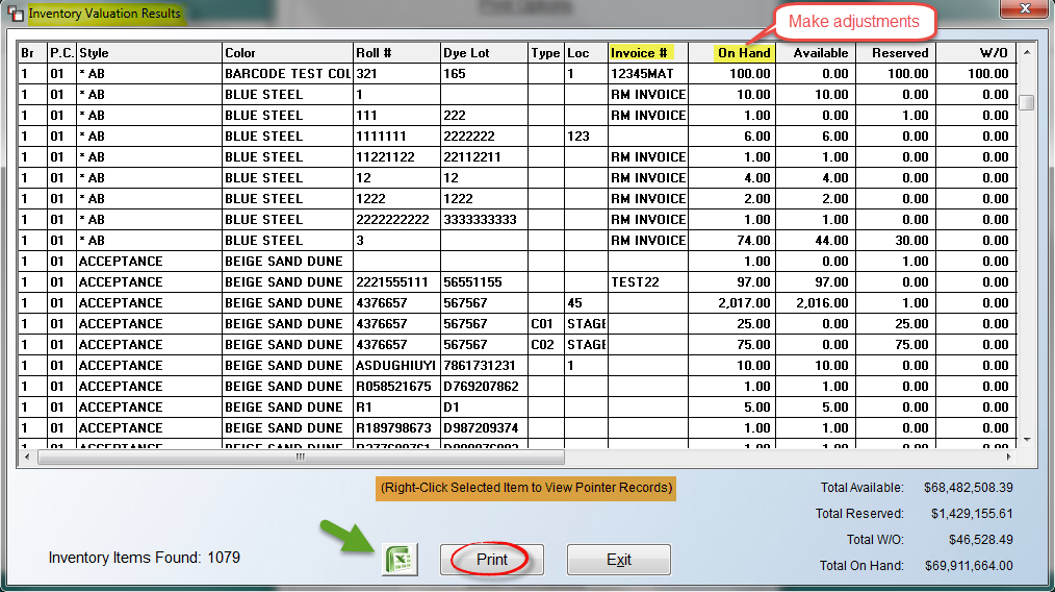This screenshot has width=1055, height=592.
Task: Click the vertical scrollbar up arrow
Action: [1027, 52]
